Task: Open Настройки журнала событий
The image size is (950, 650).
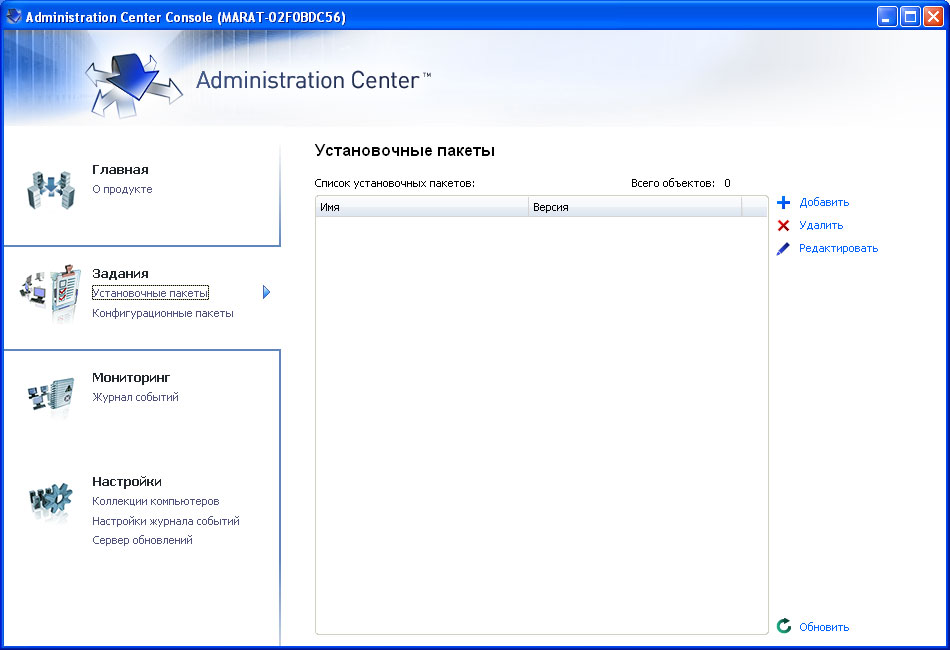Action: click(165, 521)
